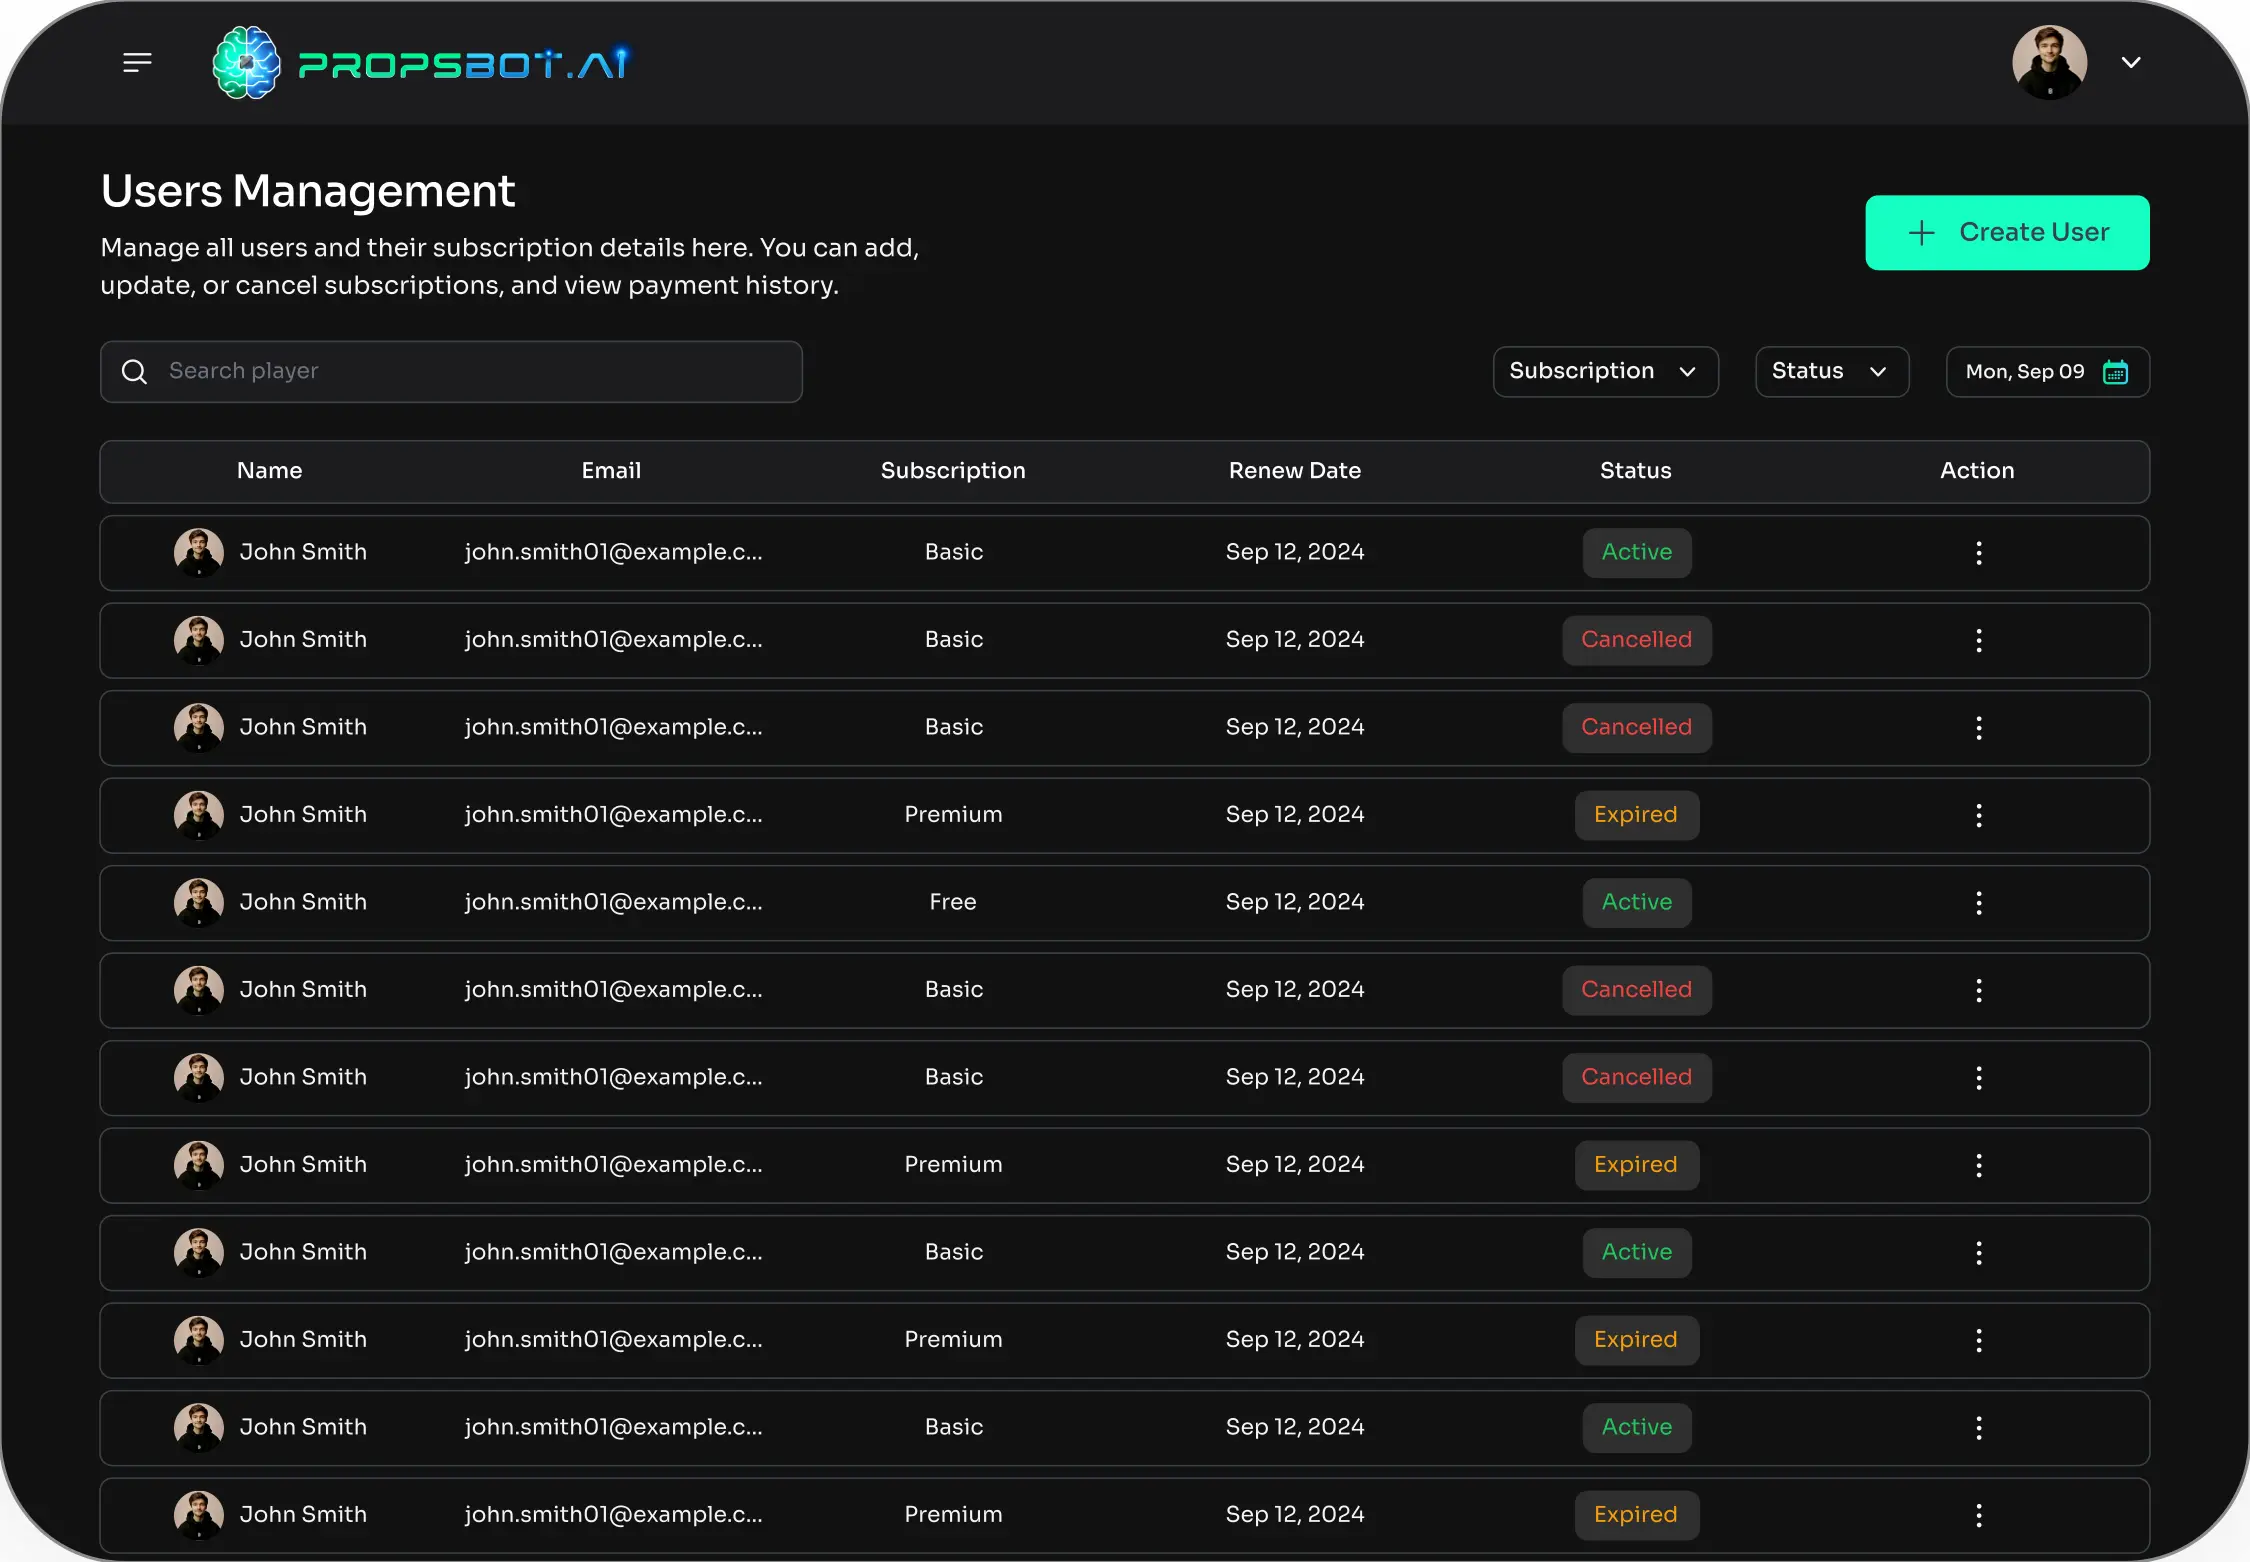This screenshot has height=1562, width=2250.
Task: Click the Renew Date column header
Action: tap(1294, 470)
